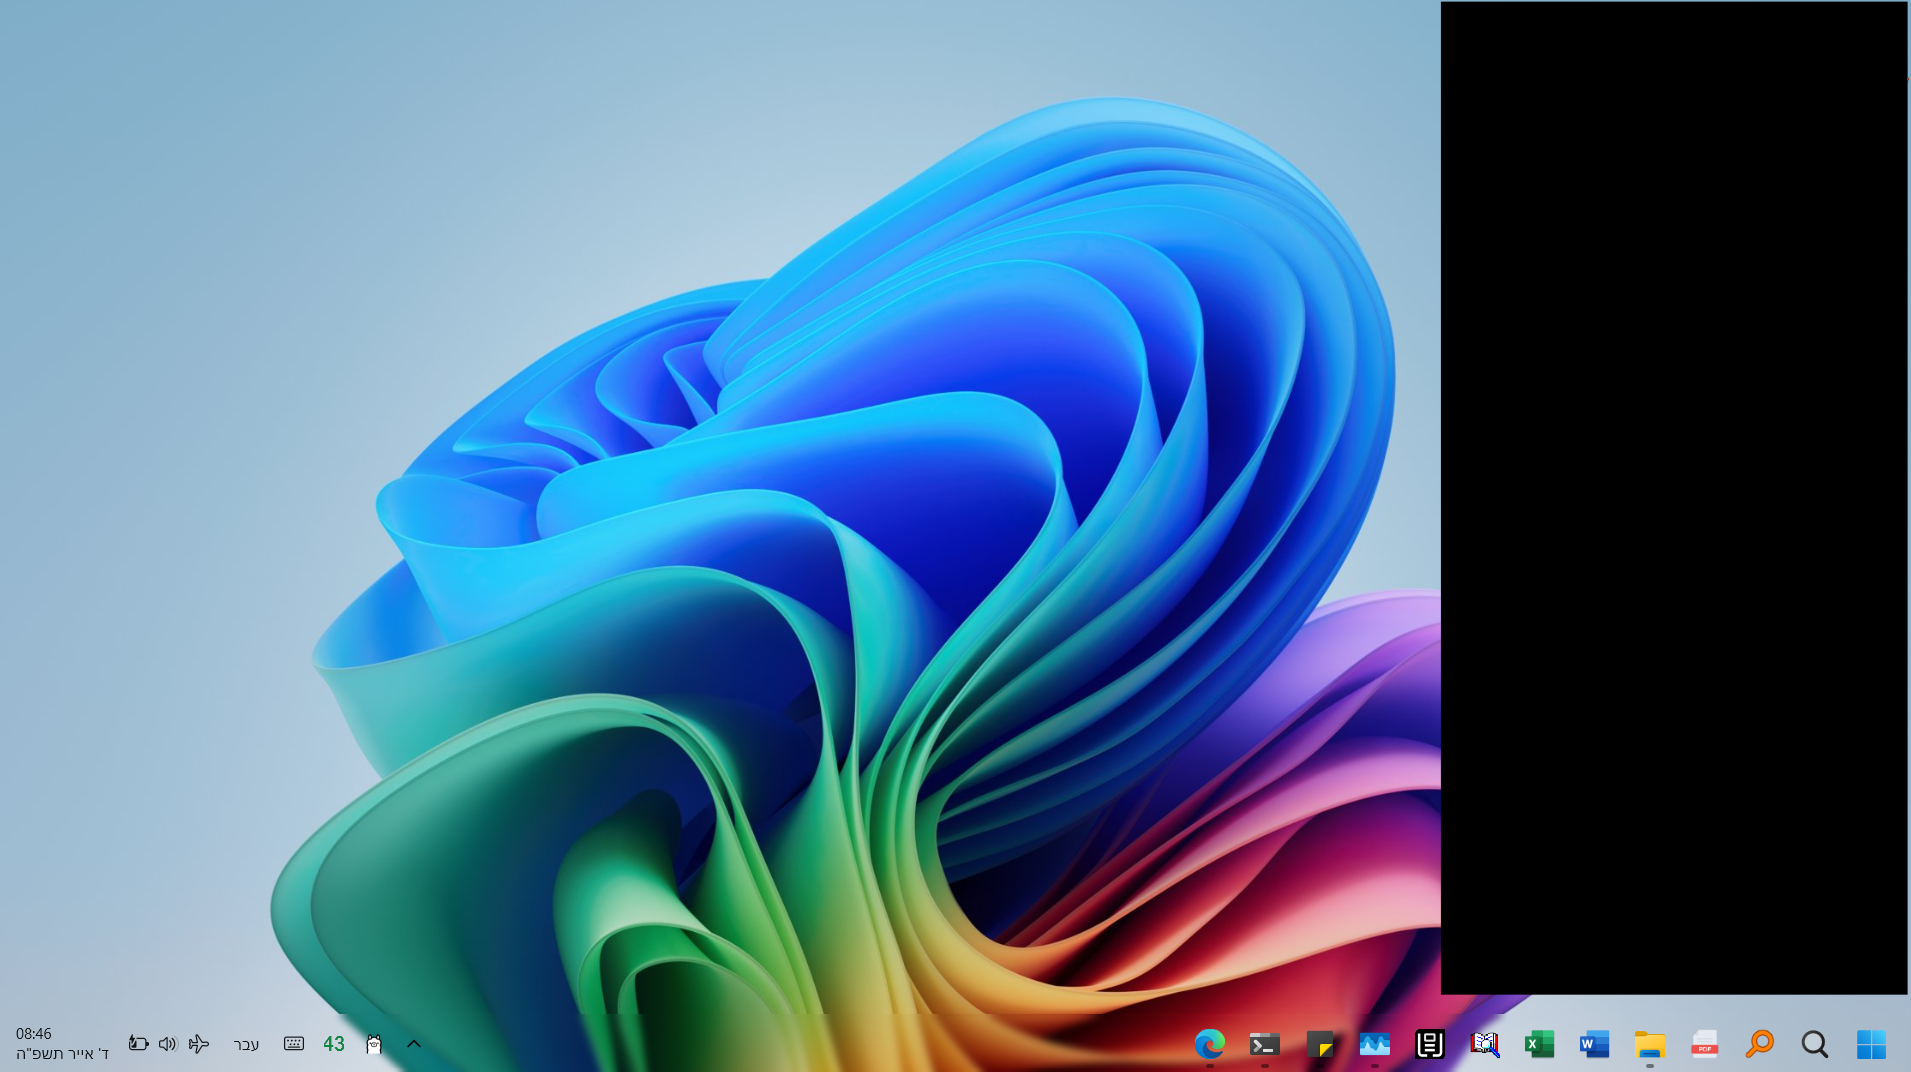Open the Windows Start menu
This screenshot has width=1911, height=1072.
pyautogui.click(x=1870, y=1044)
